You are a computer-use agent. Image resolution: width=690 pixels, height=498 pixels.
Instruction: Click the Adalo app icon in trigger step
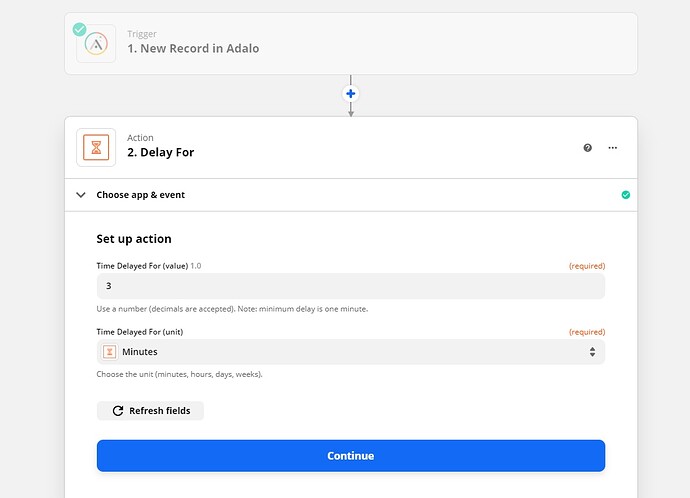click(x=96, y=44)
